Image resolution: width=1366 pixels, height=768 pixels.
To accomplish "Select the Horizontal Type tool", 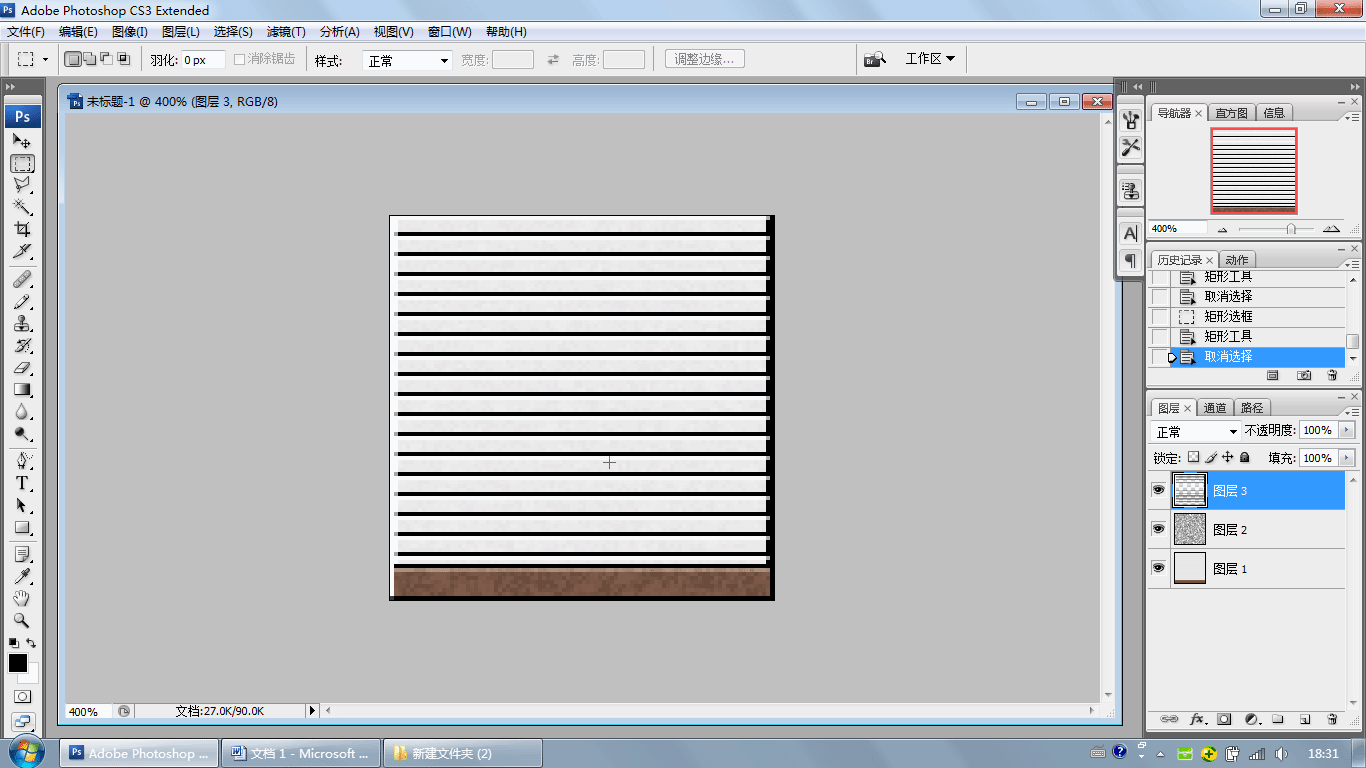I will pos(22,483).
